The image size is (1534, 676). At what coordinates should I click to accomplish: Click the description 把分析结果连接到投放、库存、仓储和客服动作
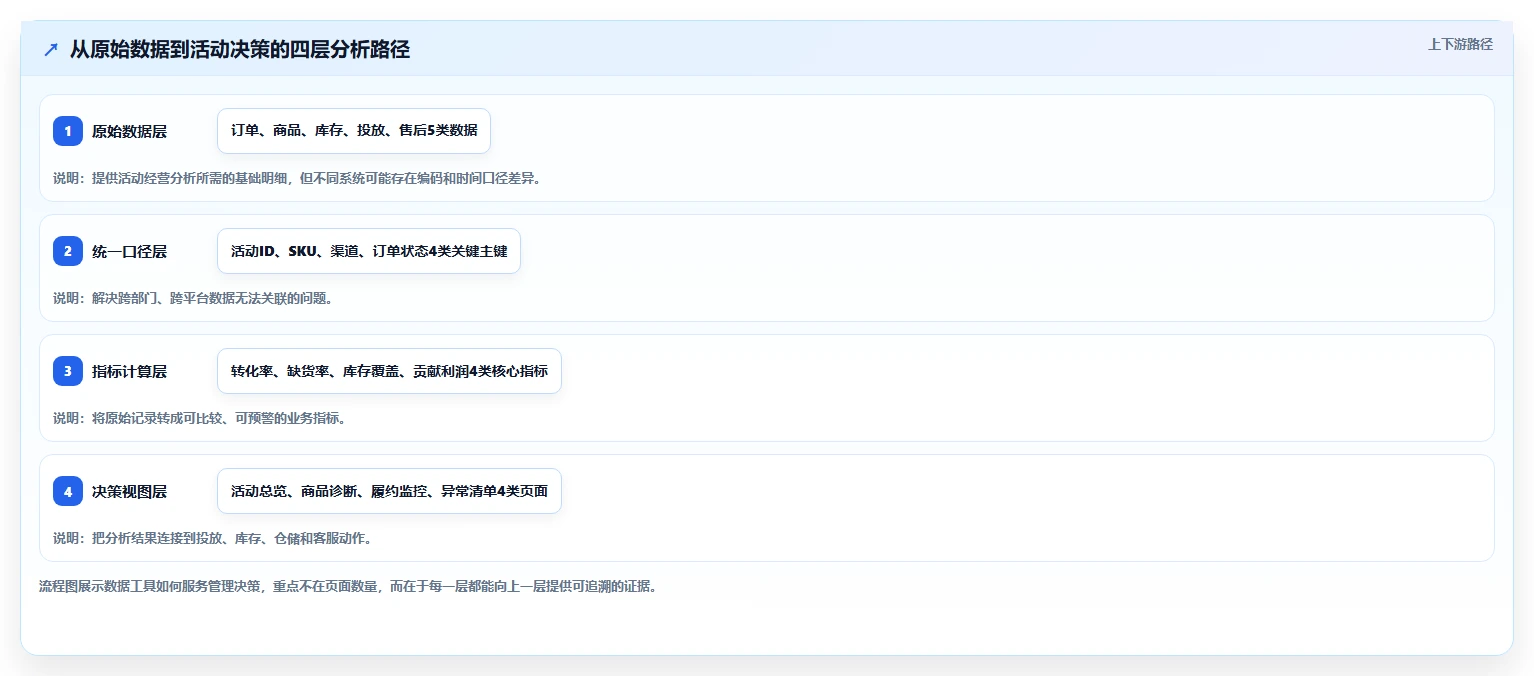[212, 538]
